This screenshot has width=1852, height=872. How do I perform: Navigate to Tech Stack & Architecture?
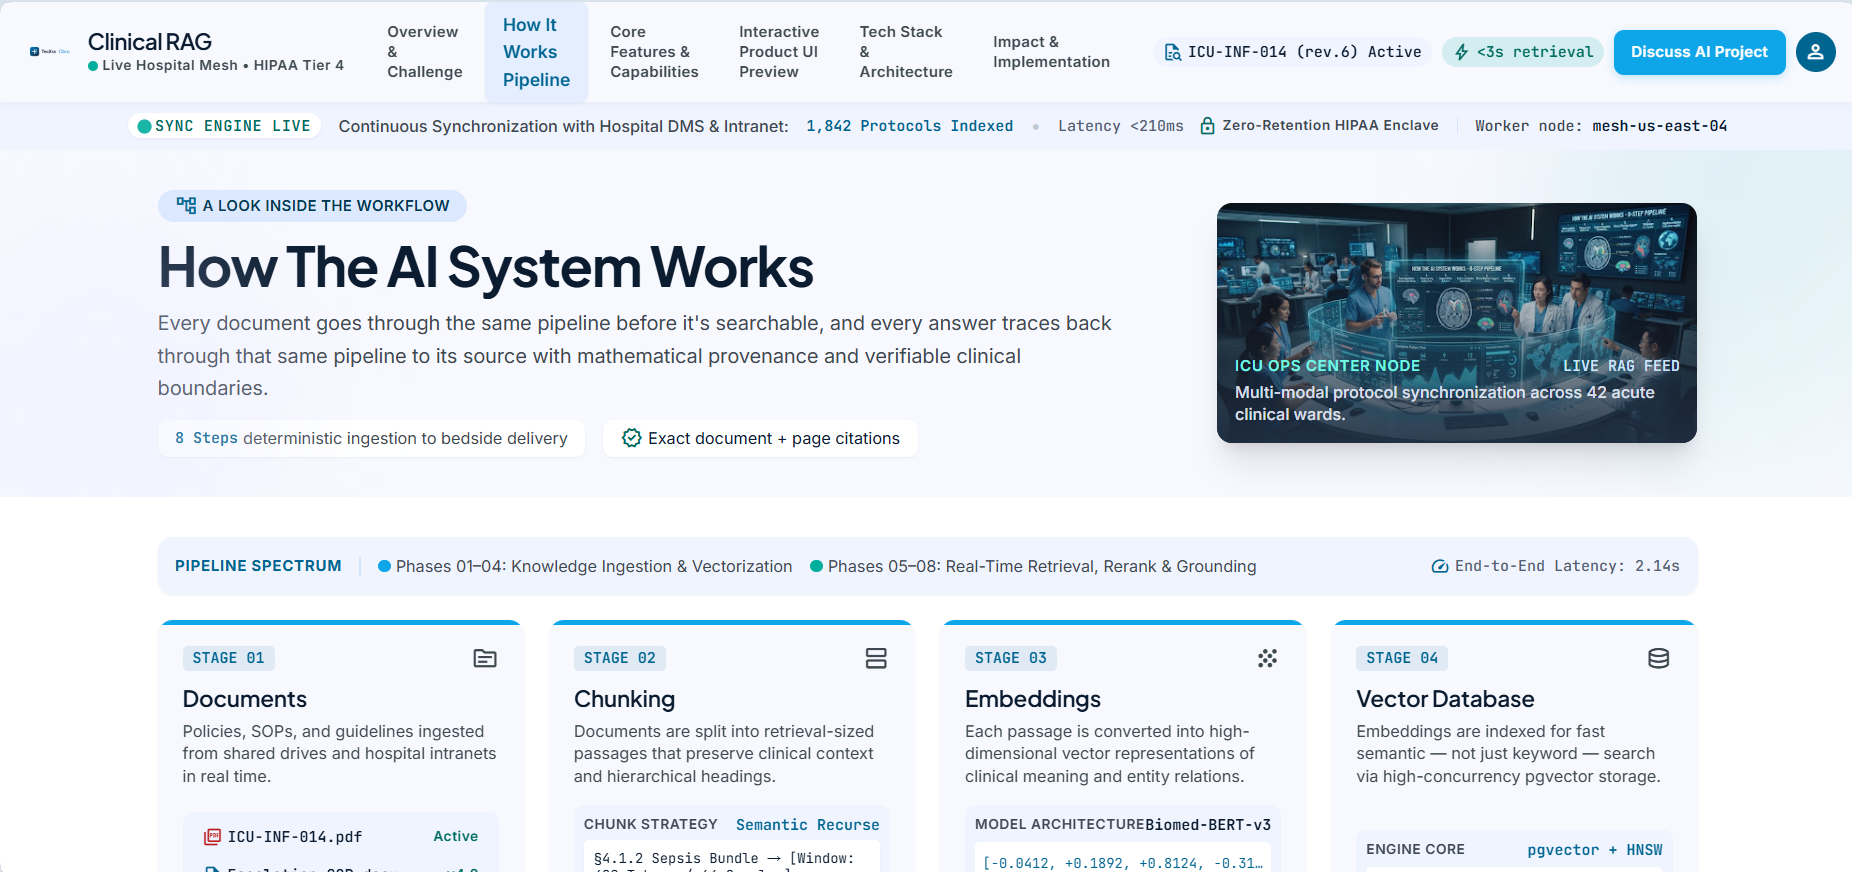[x=906, y=52]
